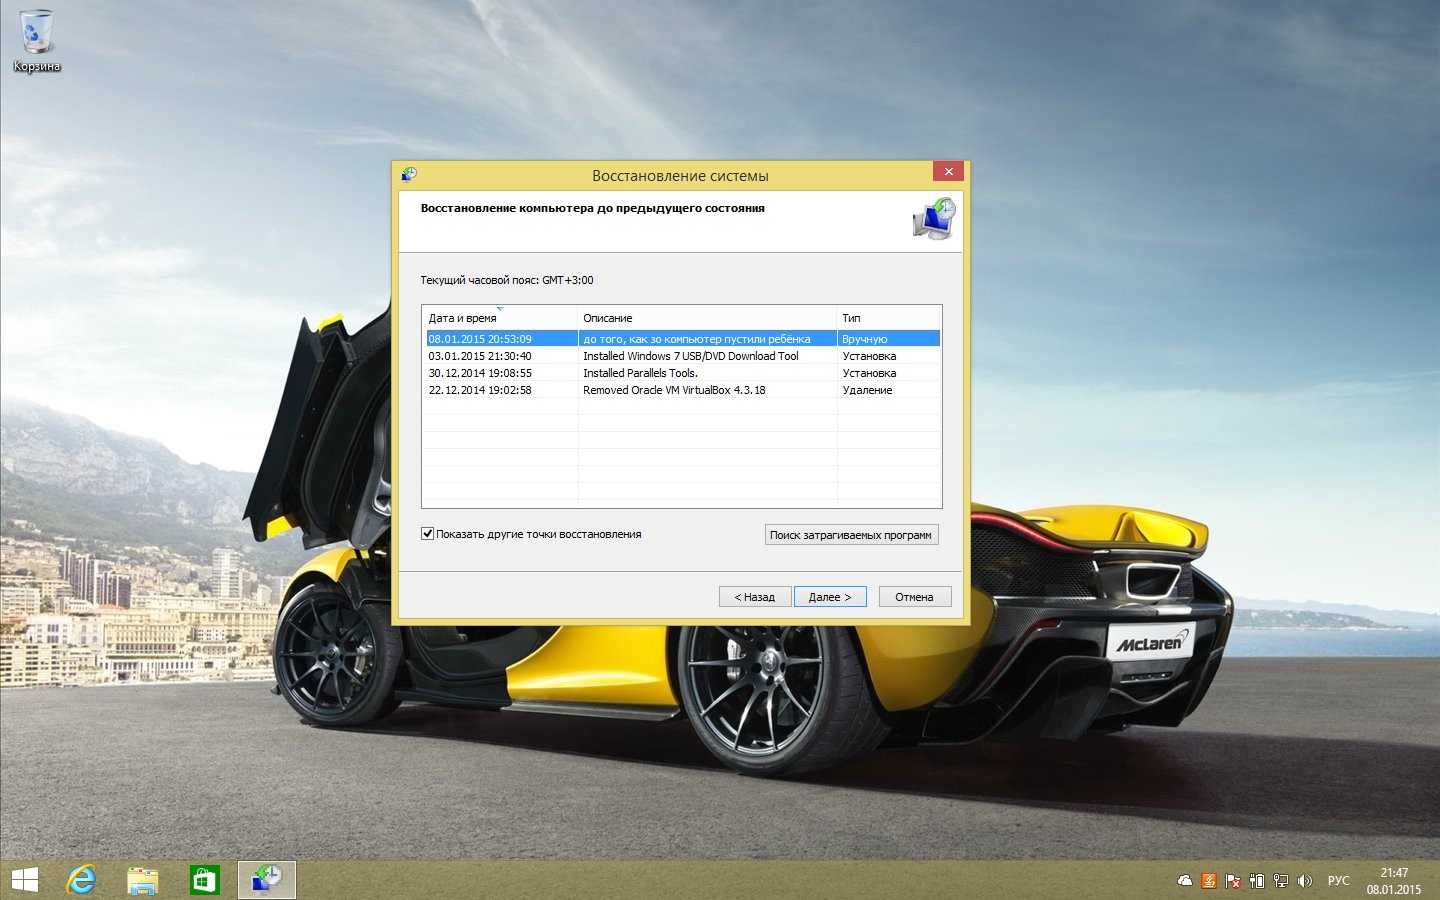
Task: Open the Action Center flag icon
Action: [1233, 881]
